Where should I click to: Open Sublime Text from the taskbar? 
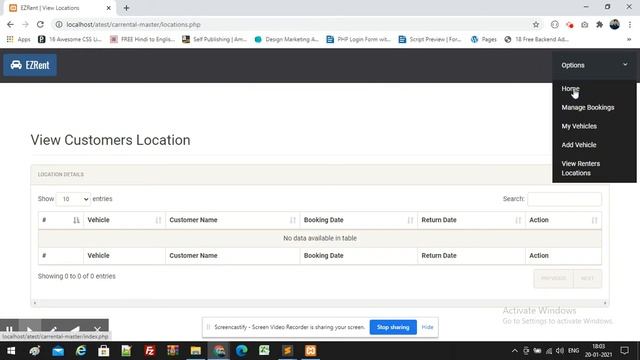(x=287, y=351)
